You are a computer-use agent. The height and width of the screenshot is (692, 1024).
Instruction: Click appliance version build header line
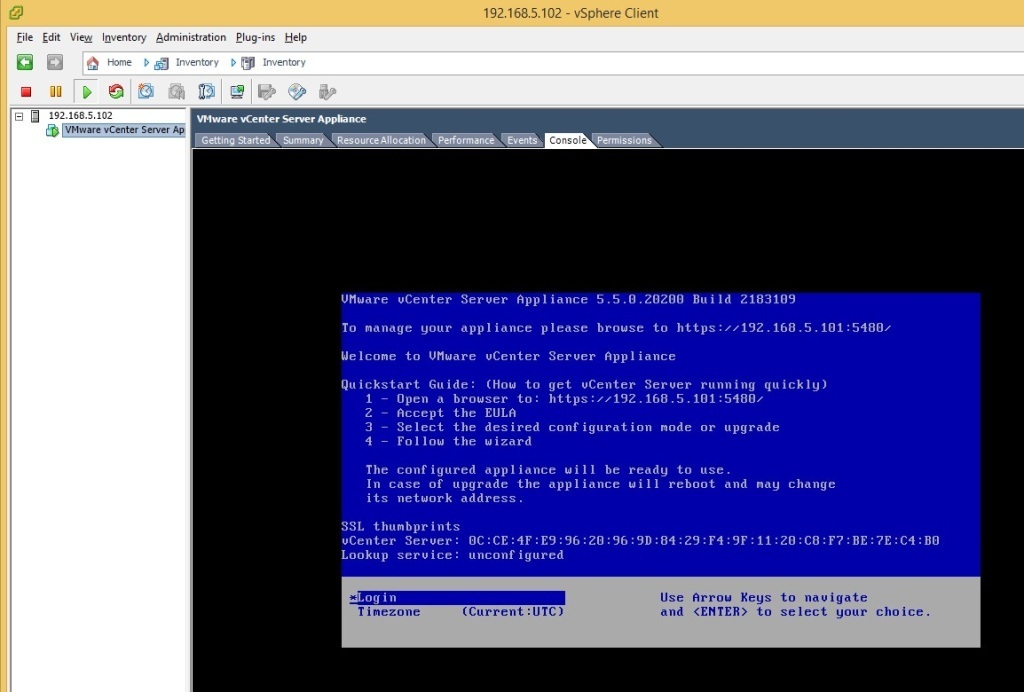tap(568, 300)
